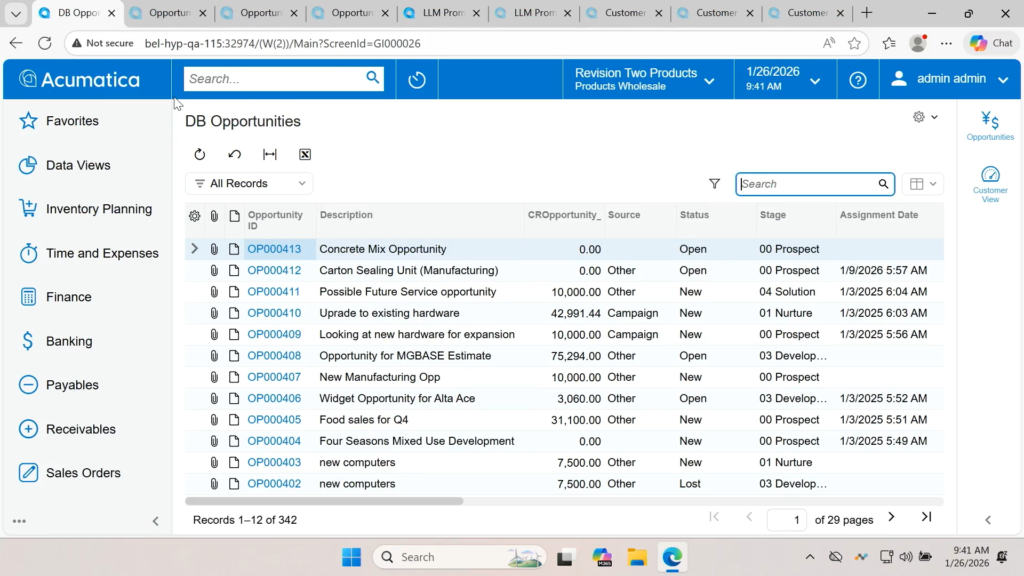Screen dimensions: 1024x576
Task: Export the grid to Excel
Action: pos(305,154)
